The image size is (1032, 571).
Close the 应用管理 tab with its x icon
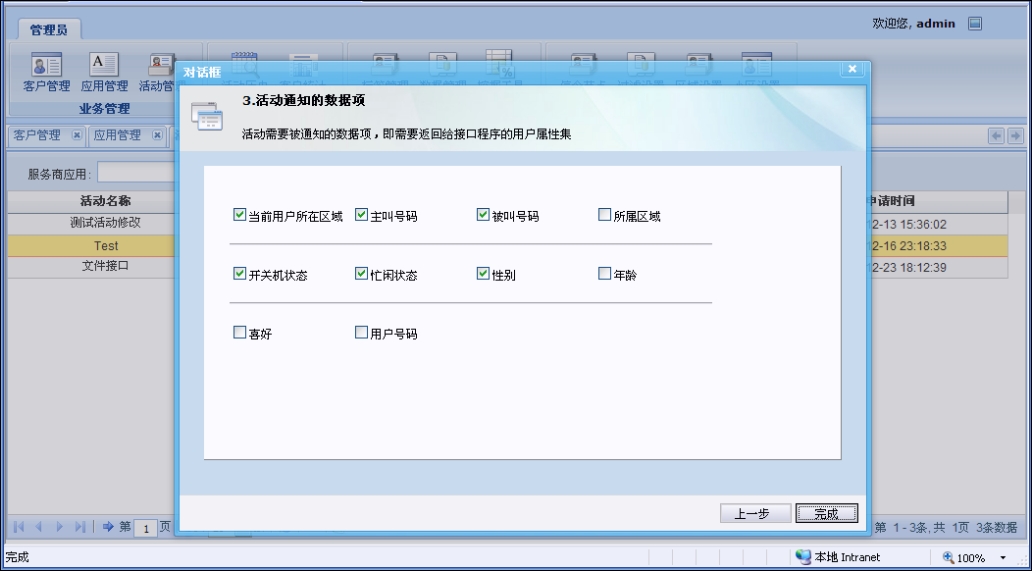click(x=157, y=136)
